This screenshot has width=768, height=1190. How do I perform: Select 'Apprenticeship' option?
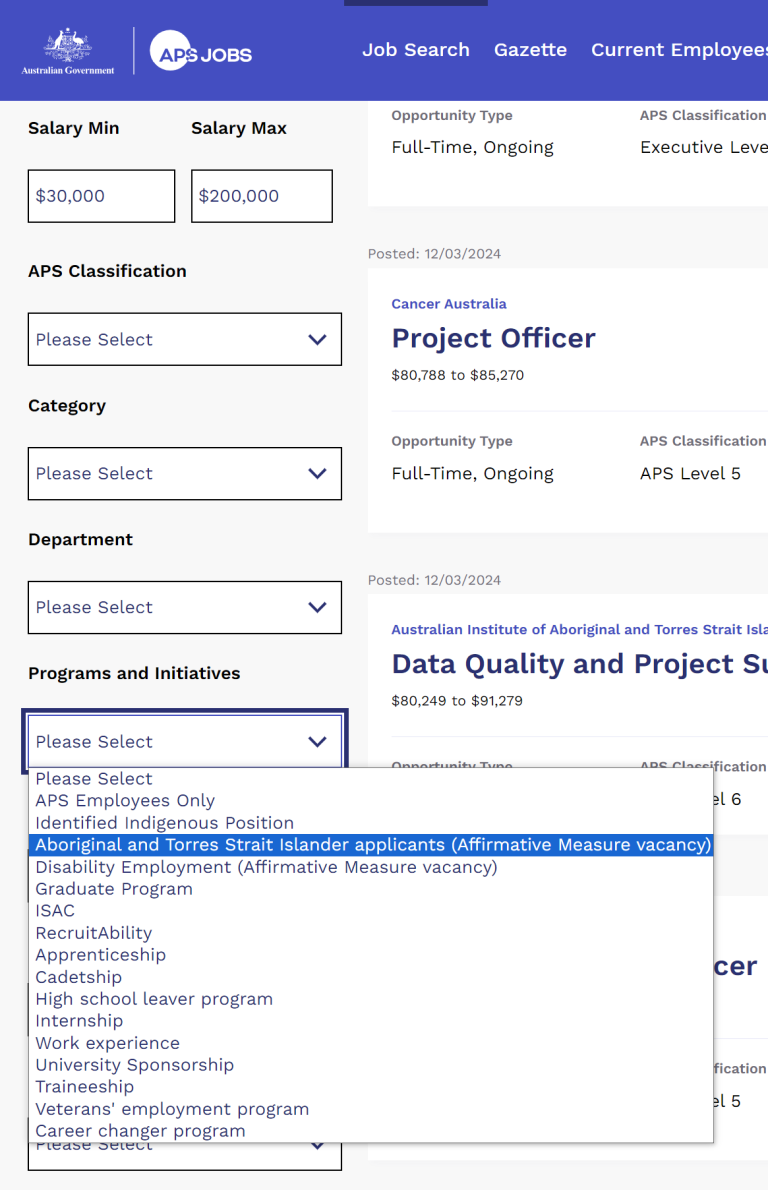tap(370, 955)
